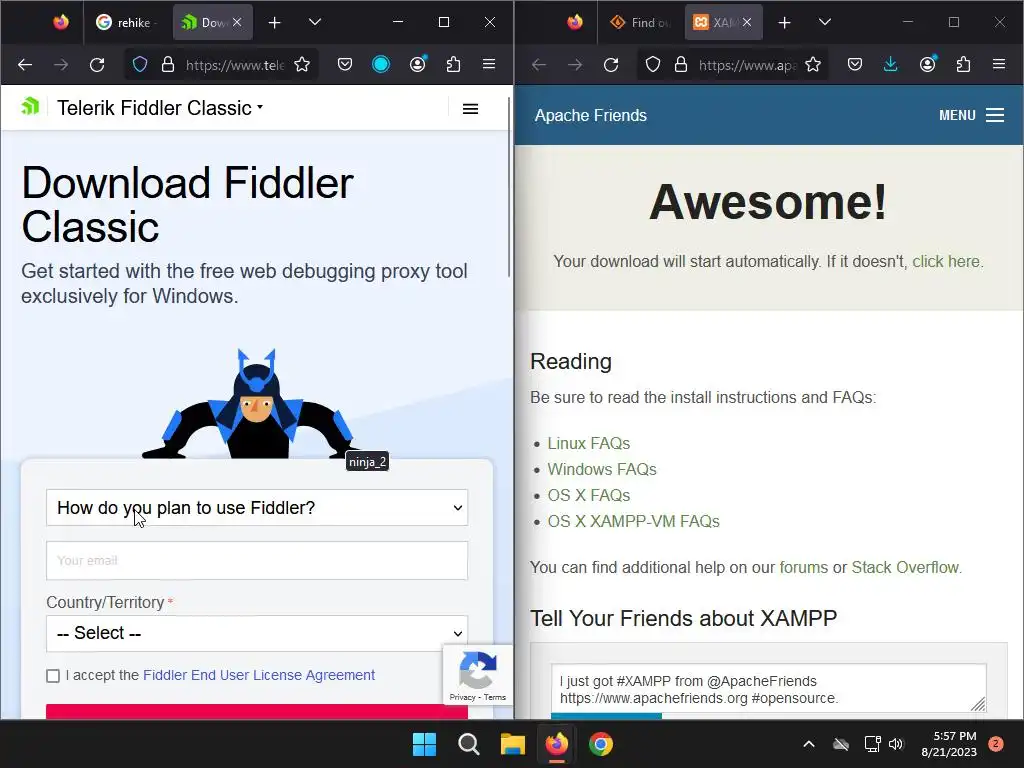Open tracking protection shield on Telerik page
The width and height of the screenshot is (1024, 768).
pyautogui.click(x=140, y=65)
